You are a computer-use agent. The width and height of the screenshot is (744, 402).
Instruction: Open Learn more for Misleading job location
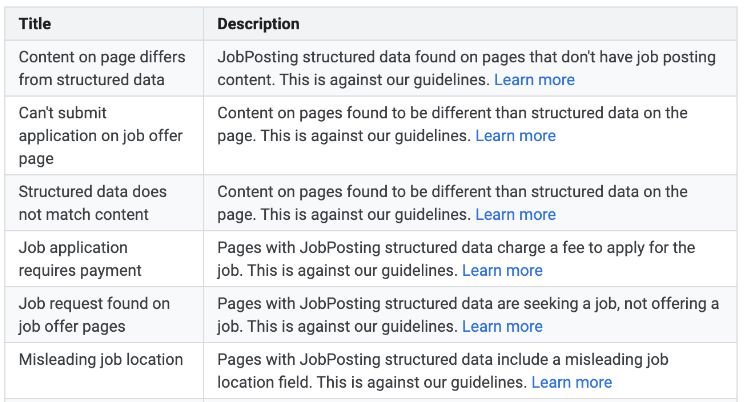(x=571, y=383)
